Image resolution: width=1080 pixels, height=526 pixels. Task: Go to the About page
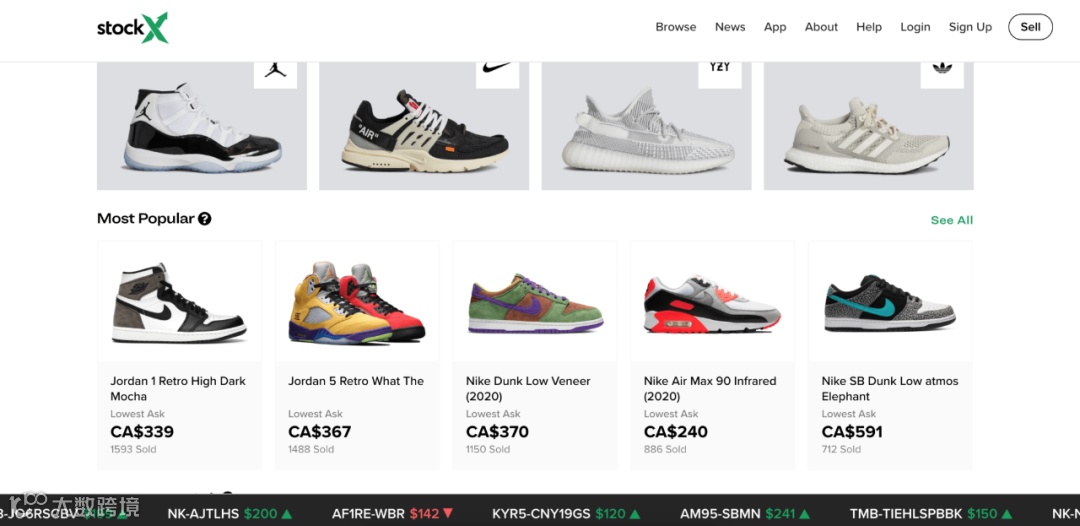click(821, 27)
